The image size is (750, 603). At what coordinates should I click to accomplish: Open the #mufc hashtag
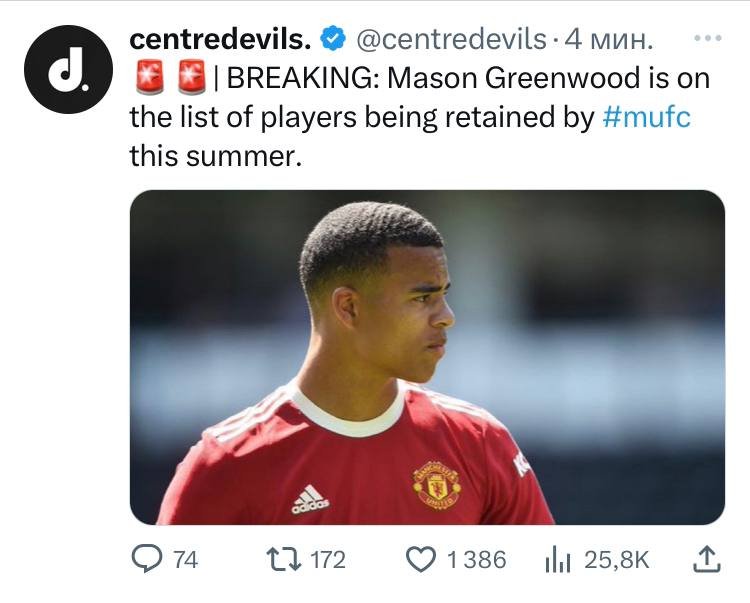click(x=647, y=117)
